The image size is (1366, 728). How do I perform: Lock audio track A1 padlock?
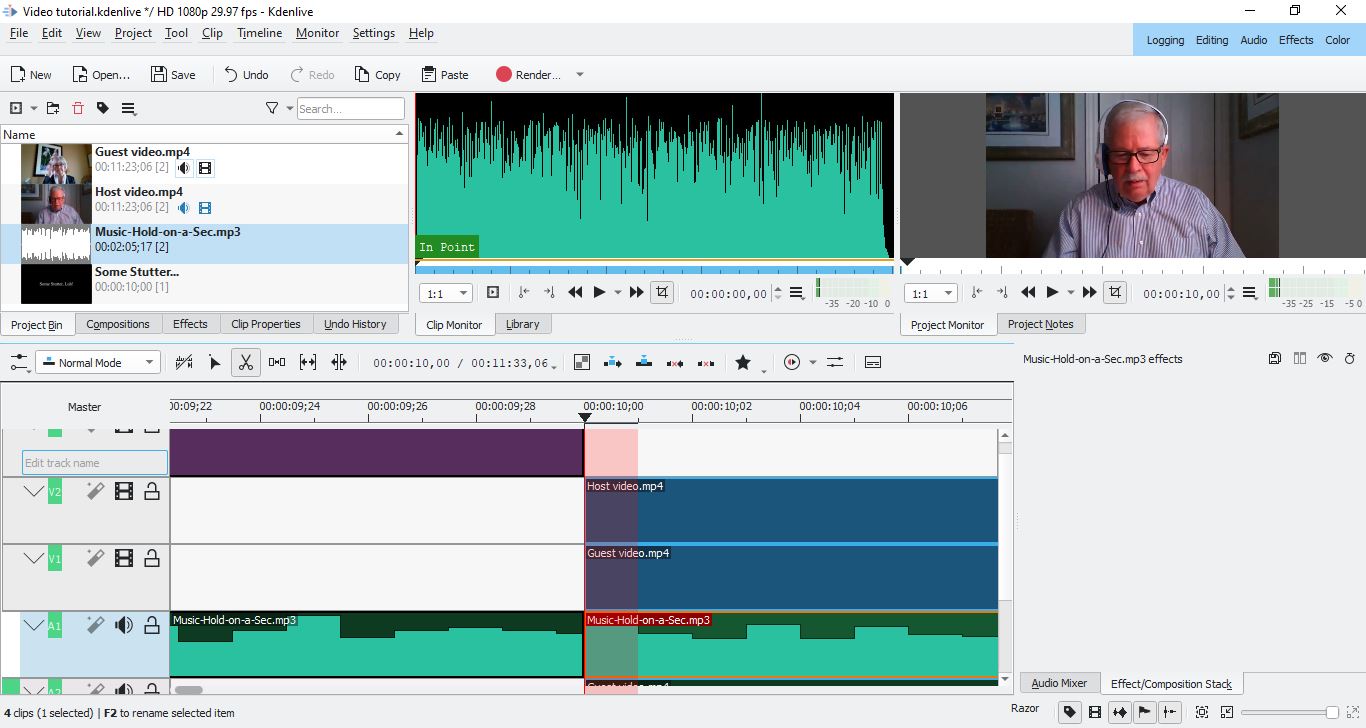[x=152, y=625]
